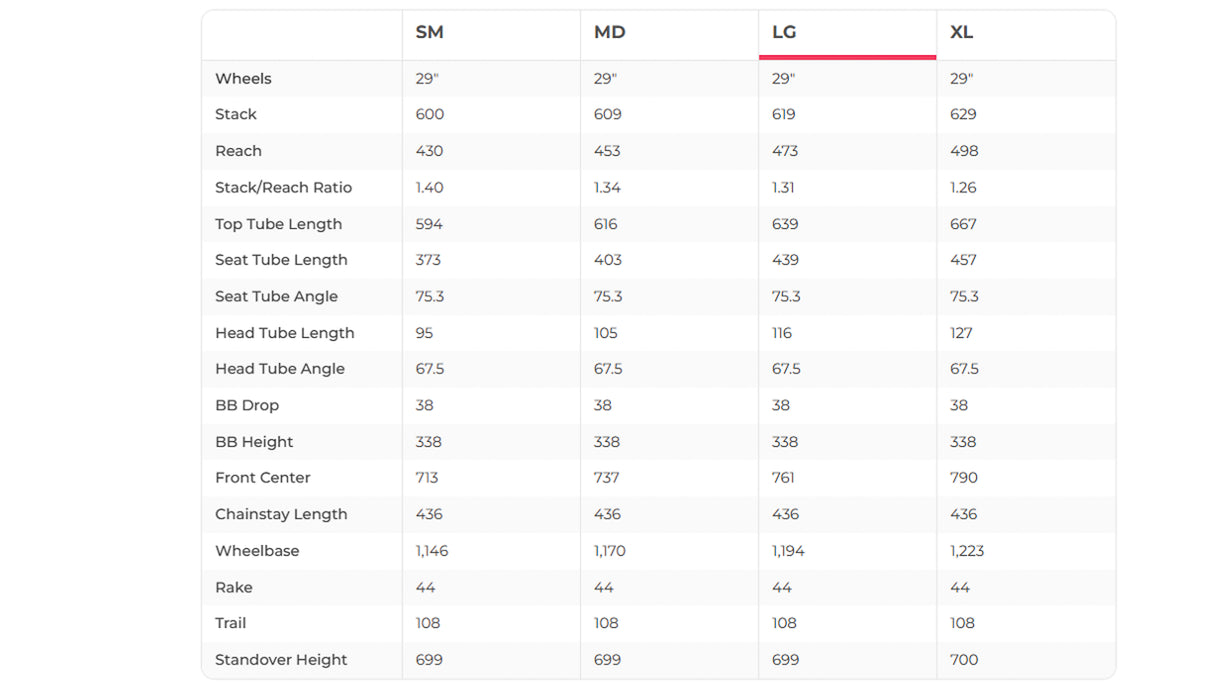Click the Stack/Reach Ratio row label
This screenshot has width=1214, height=683.
tap(283, 187)
